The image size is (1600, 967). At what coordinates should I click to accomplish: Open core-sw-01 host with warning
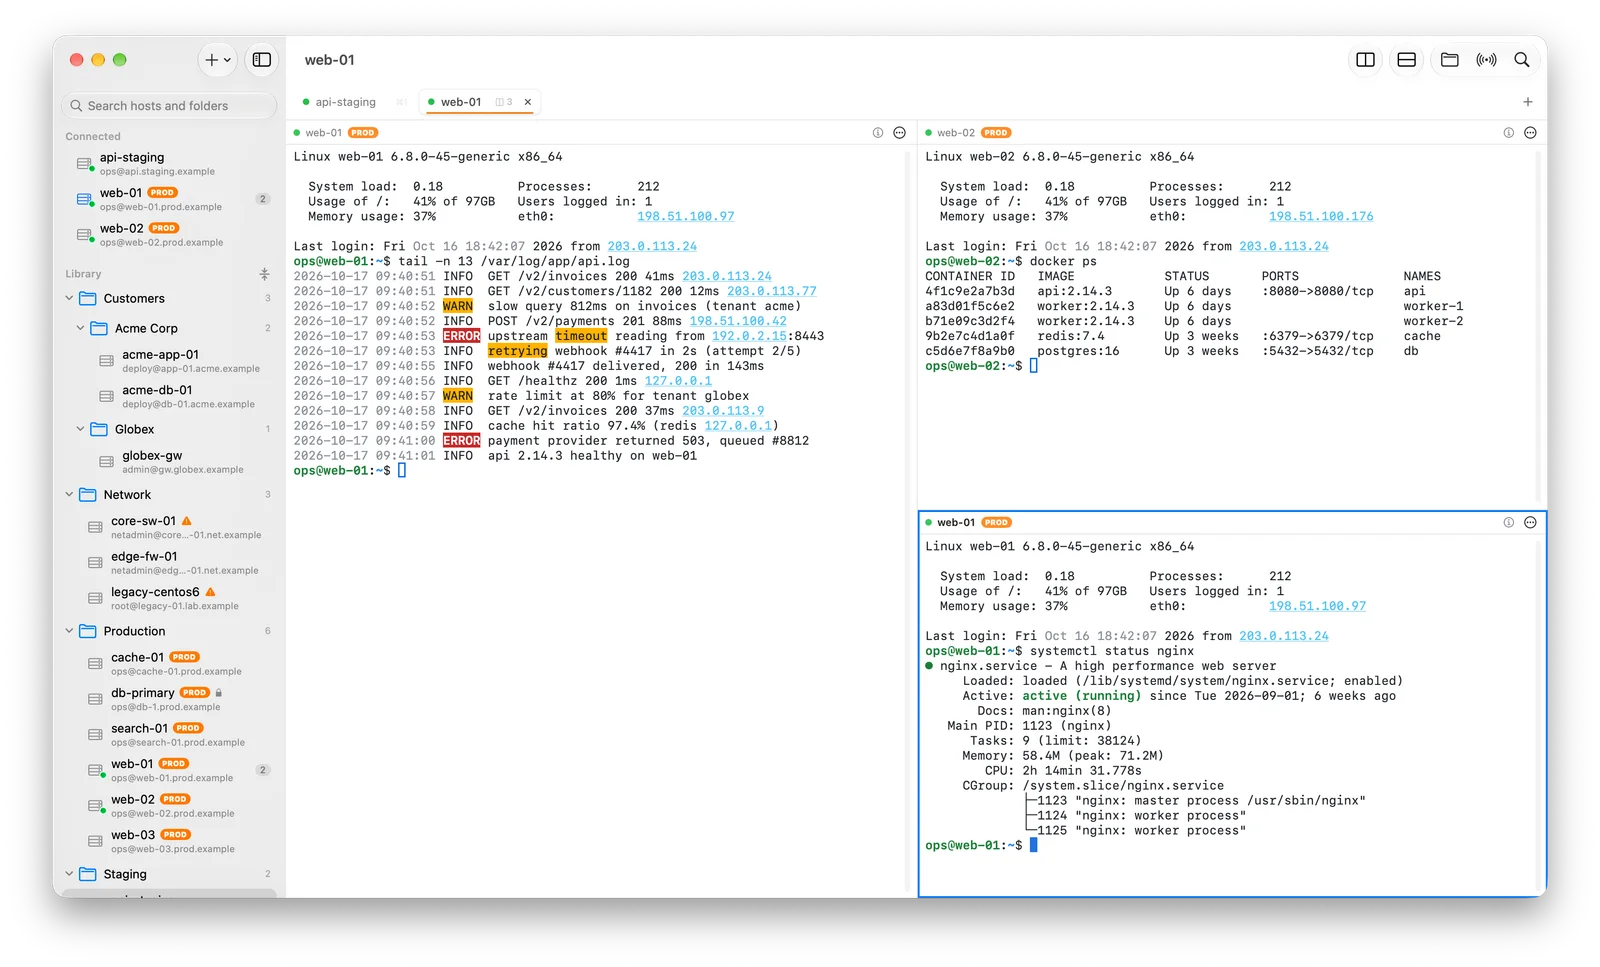click(169, 527)
